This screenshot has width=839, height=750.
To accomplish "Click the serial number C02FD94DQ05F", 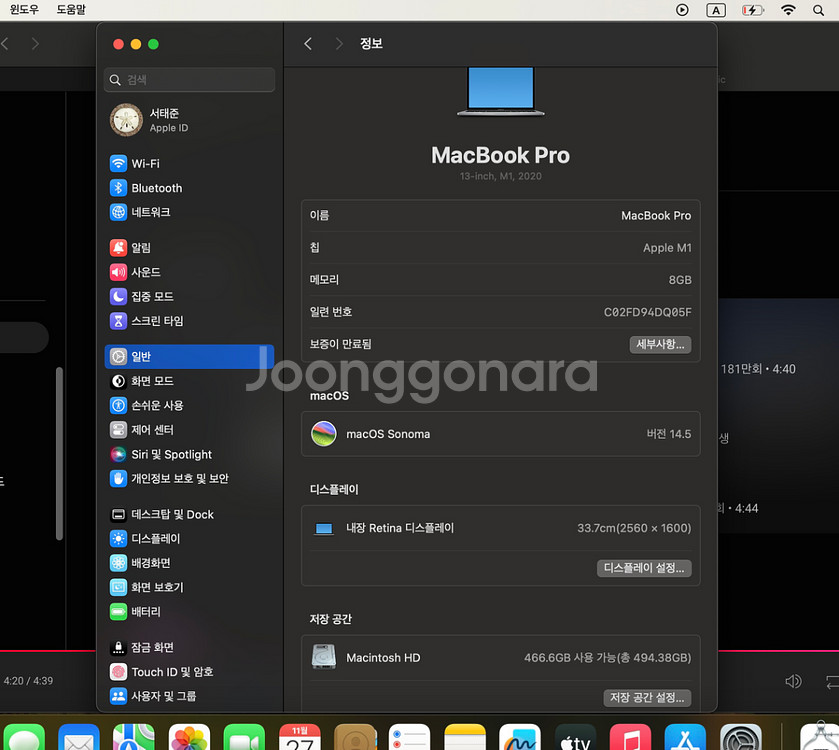I will click(647, 312).
